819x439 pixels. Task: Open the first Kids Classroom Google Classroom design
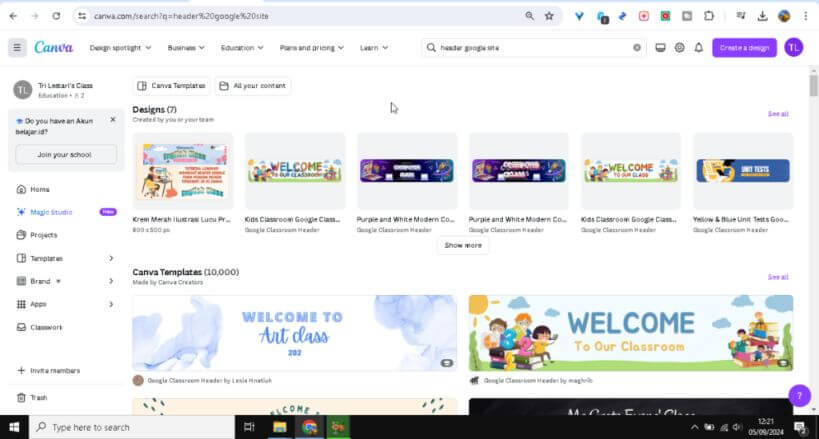pyautogui.click(x=295, y=171)
